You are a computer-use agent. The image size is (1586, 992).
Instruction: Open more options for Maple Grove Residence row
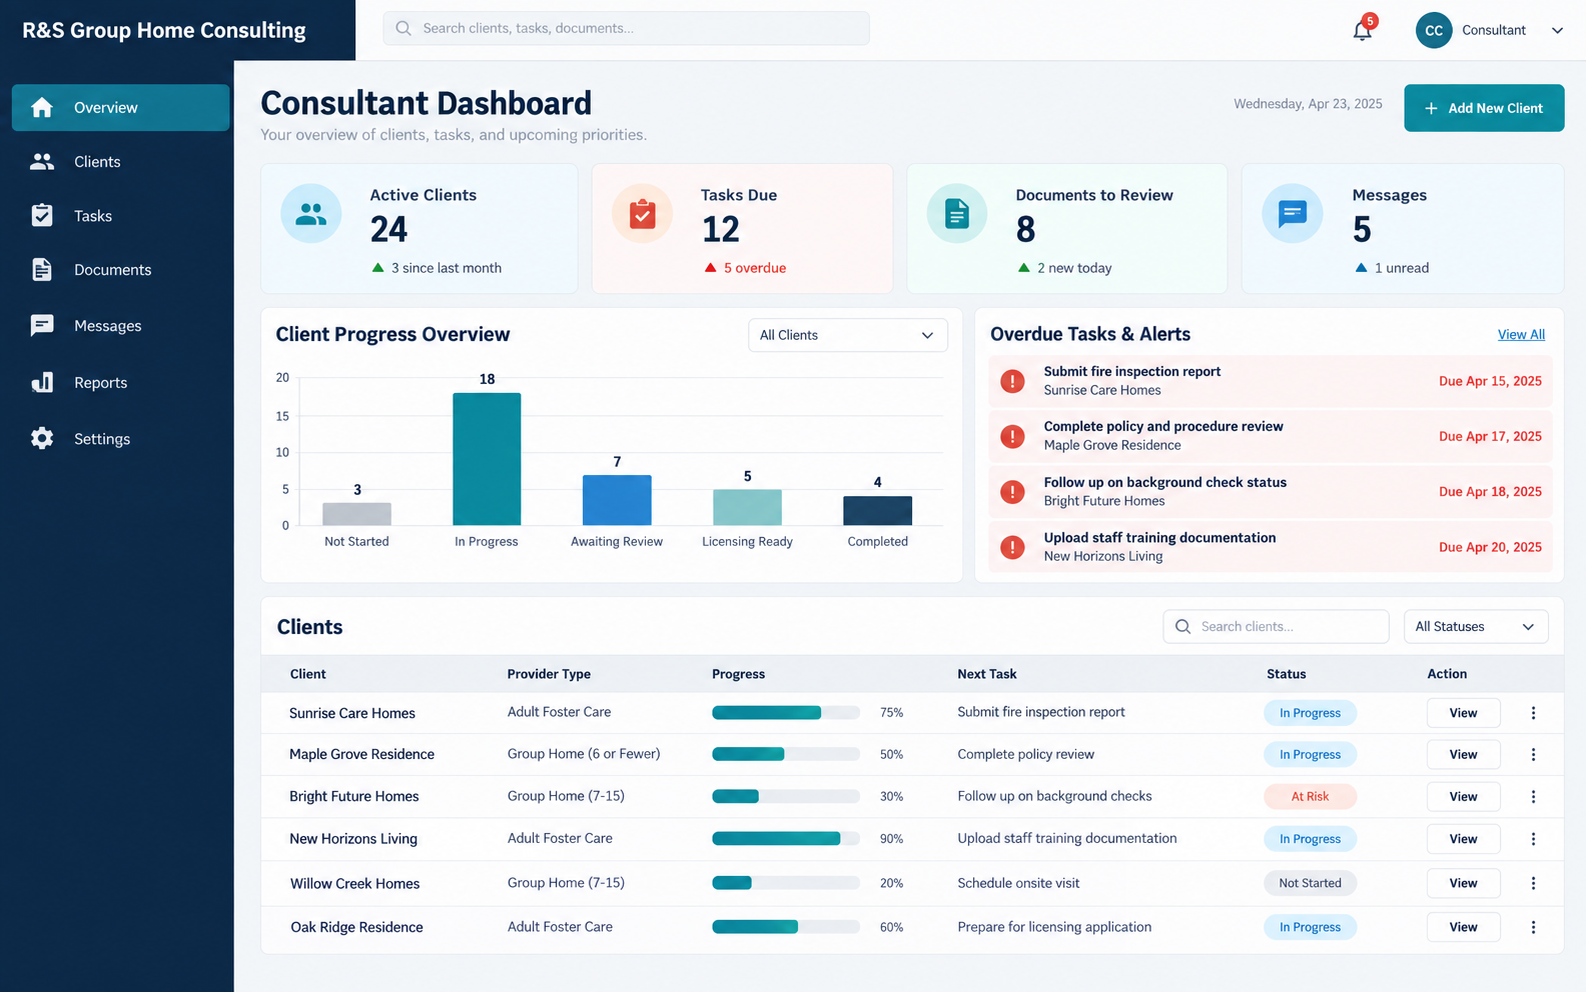point(1533,754)
